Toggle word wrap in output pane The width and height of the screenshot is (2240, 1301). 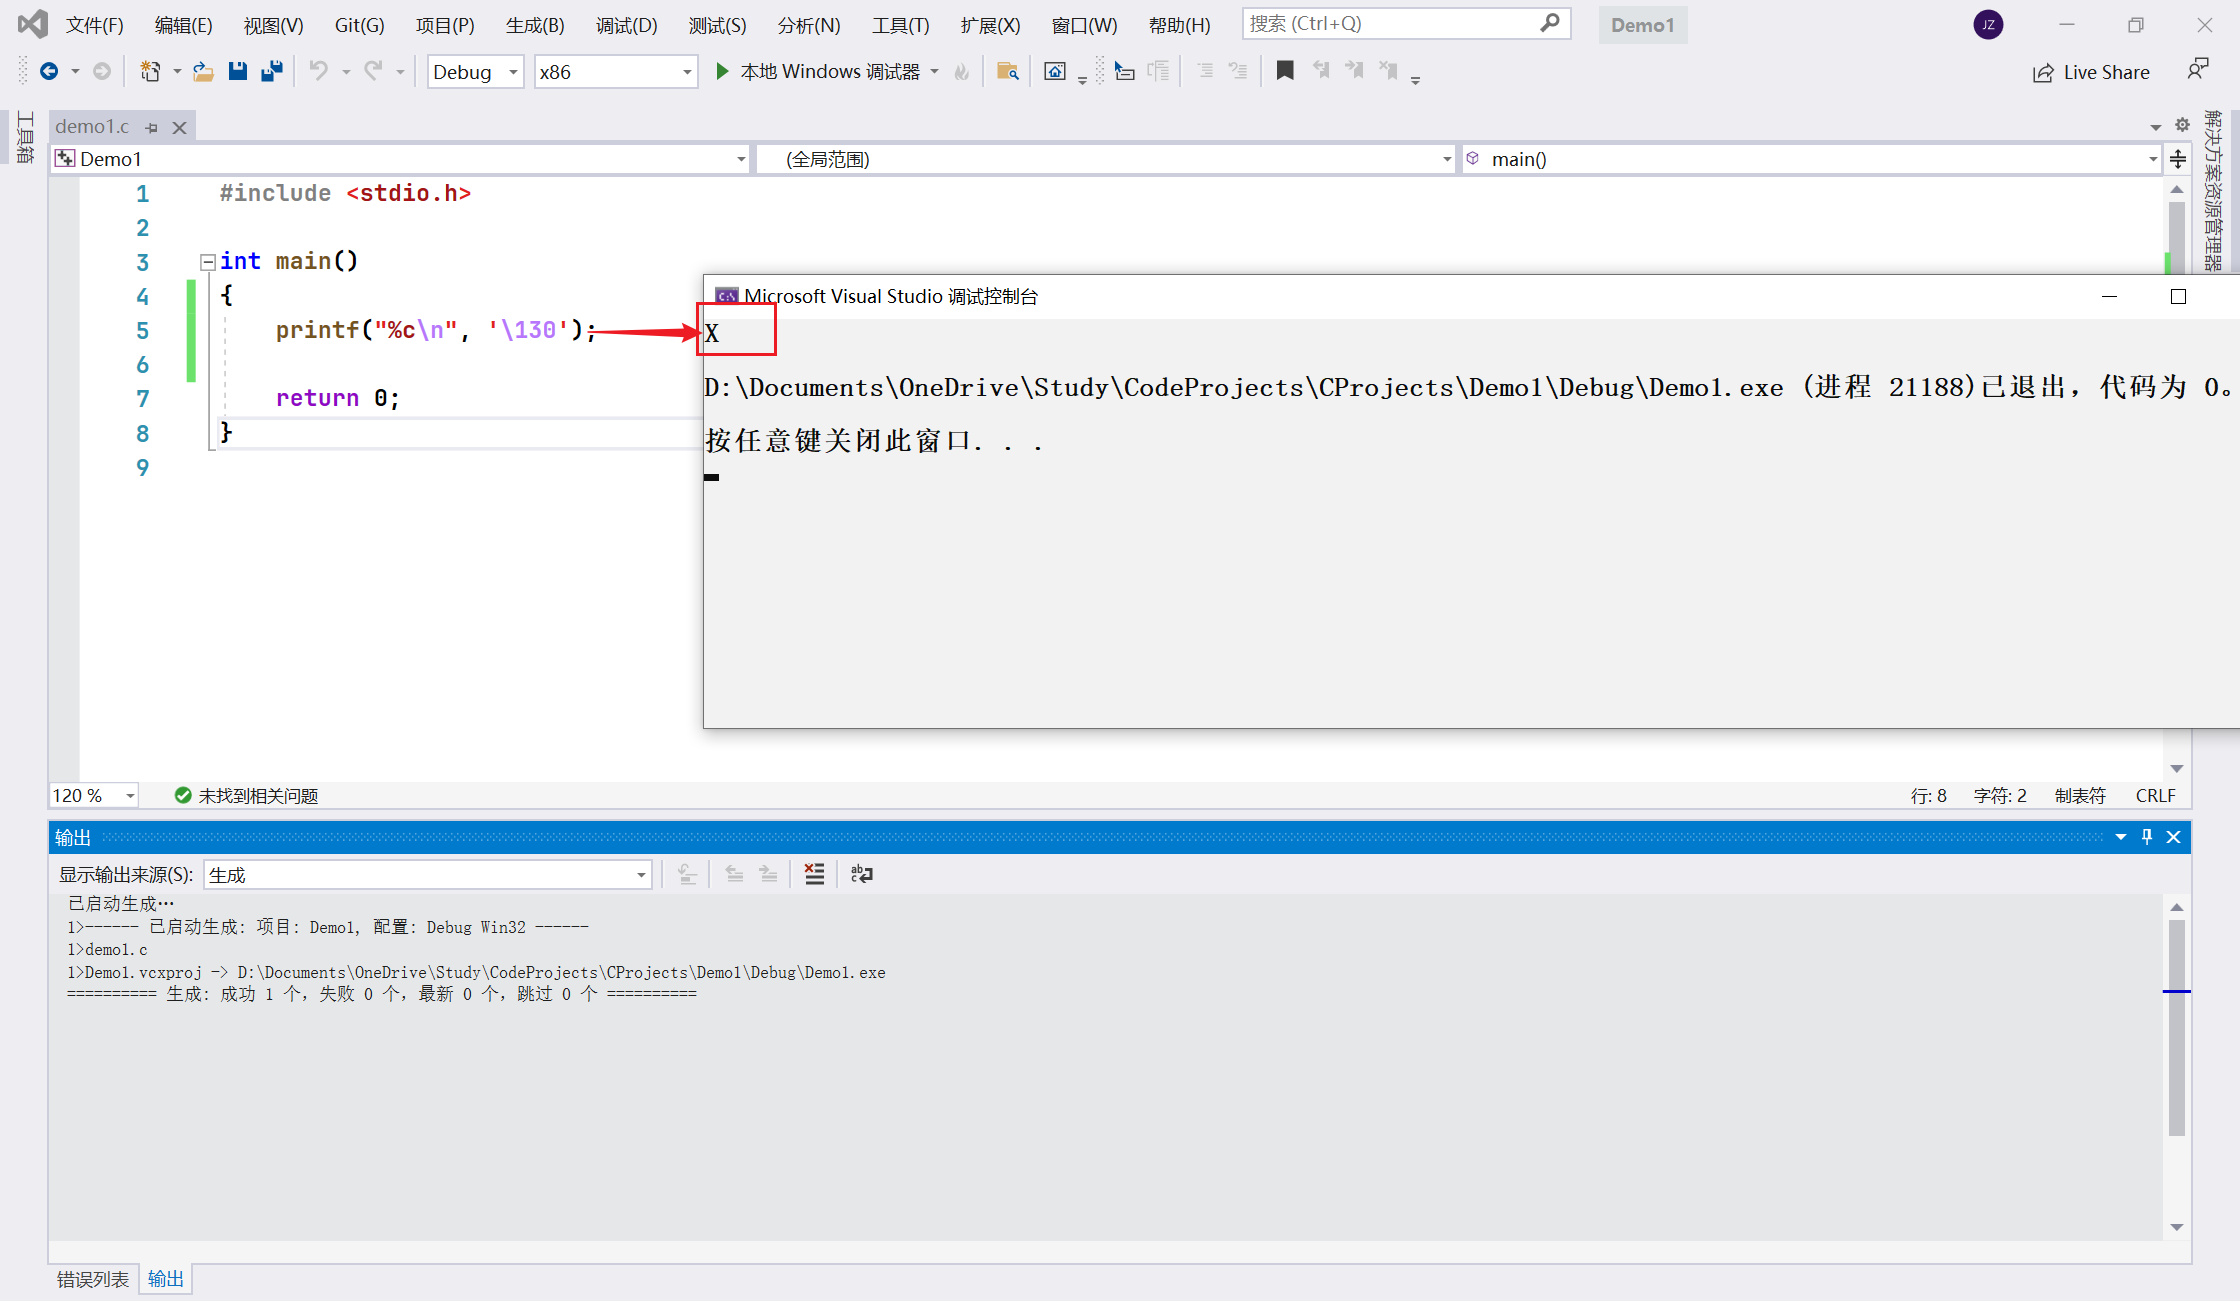pos(861,874)
